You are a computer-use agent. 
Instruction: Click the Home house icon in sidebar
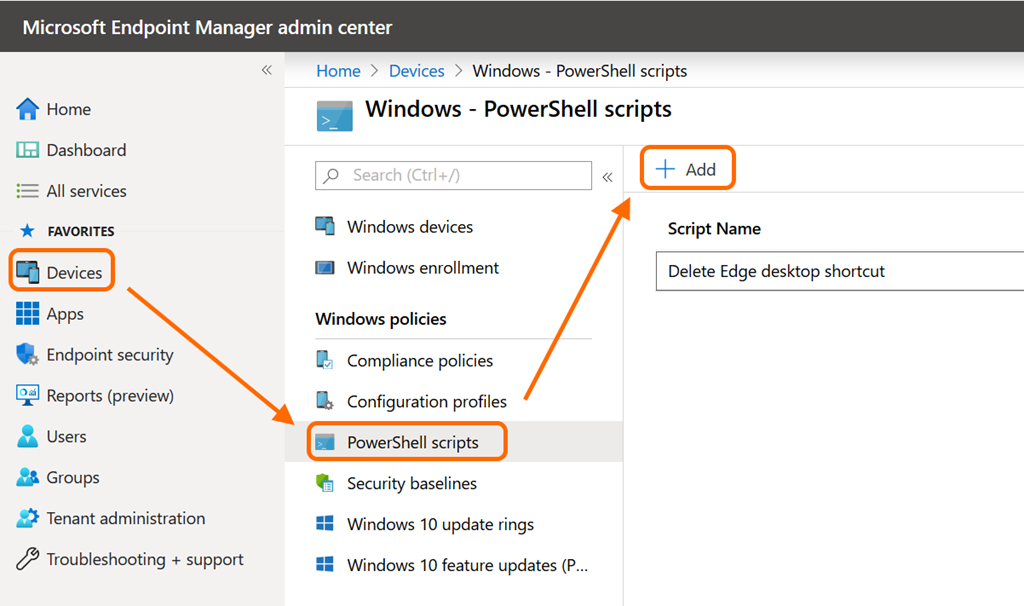(x=28, y=109)
